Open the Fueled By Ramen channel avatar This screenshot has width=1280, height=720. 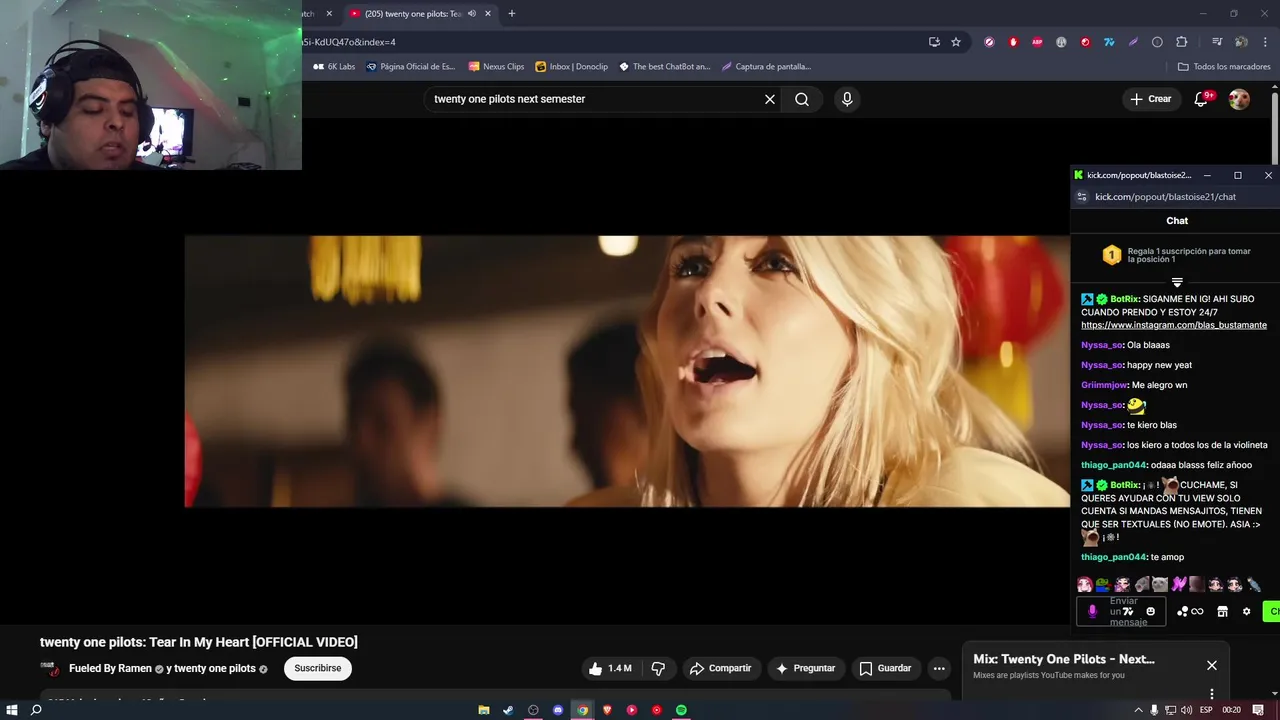(50, 668)
